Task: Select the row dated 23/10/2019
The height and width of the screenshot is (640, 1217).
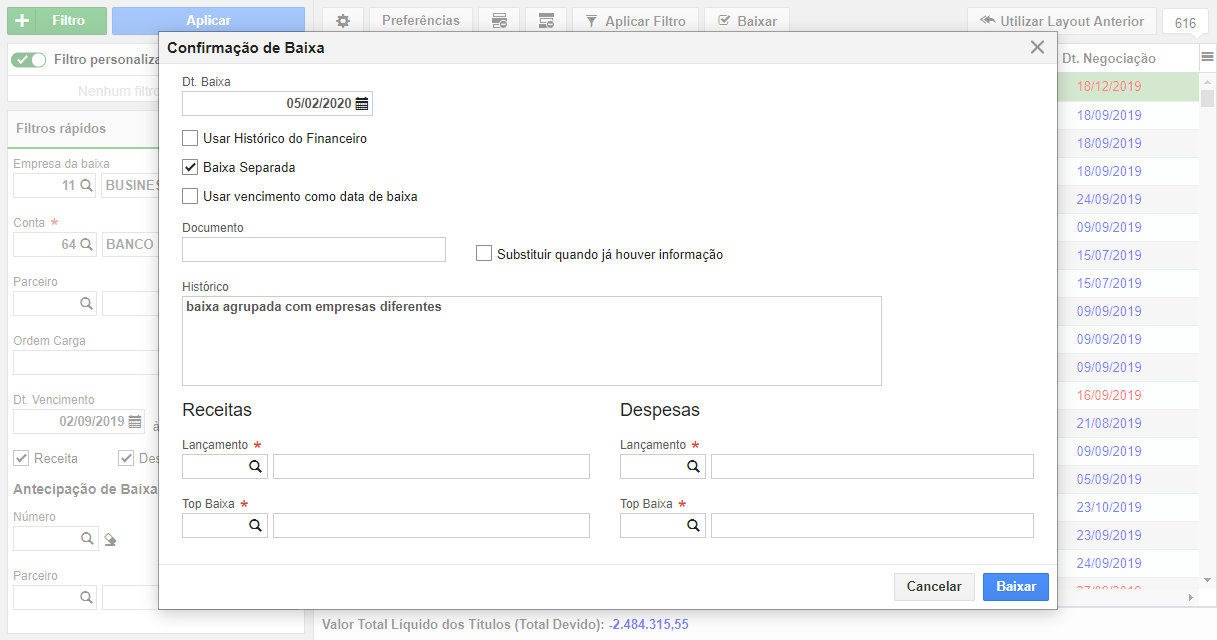Action: (x=1108, y=507)
